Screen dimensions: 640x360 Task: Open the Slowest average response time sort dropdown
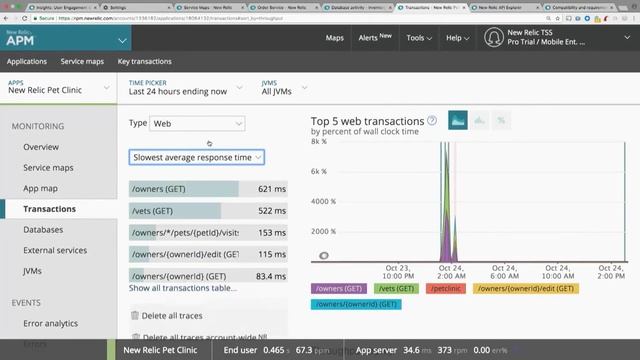(197, 157)
